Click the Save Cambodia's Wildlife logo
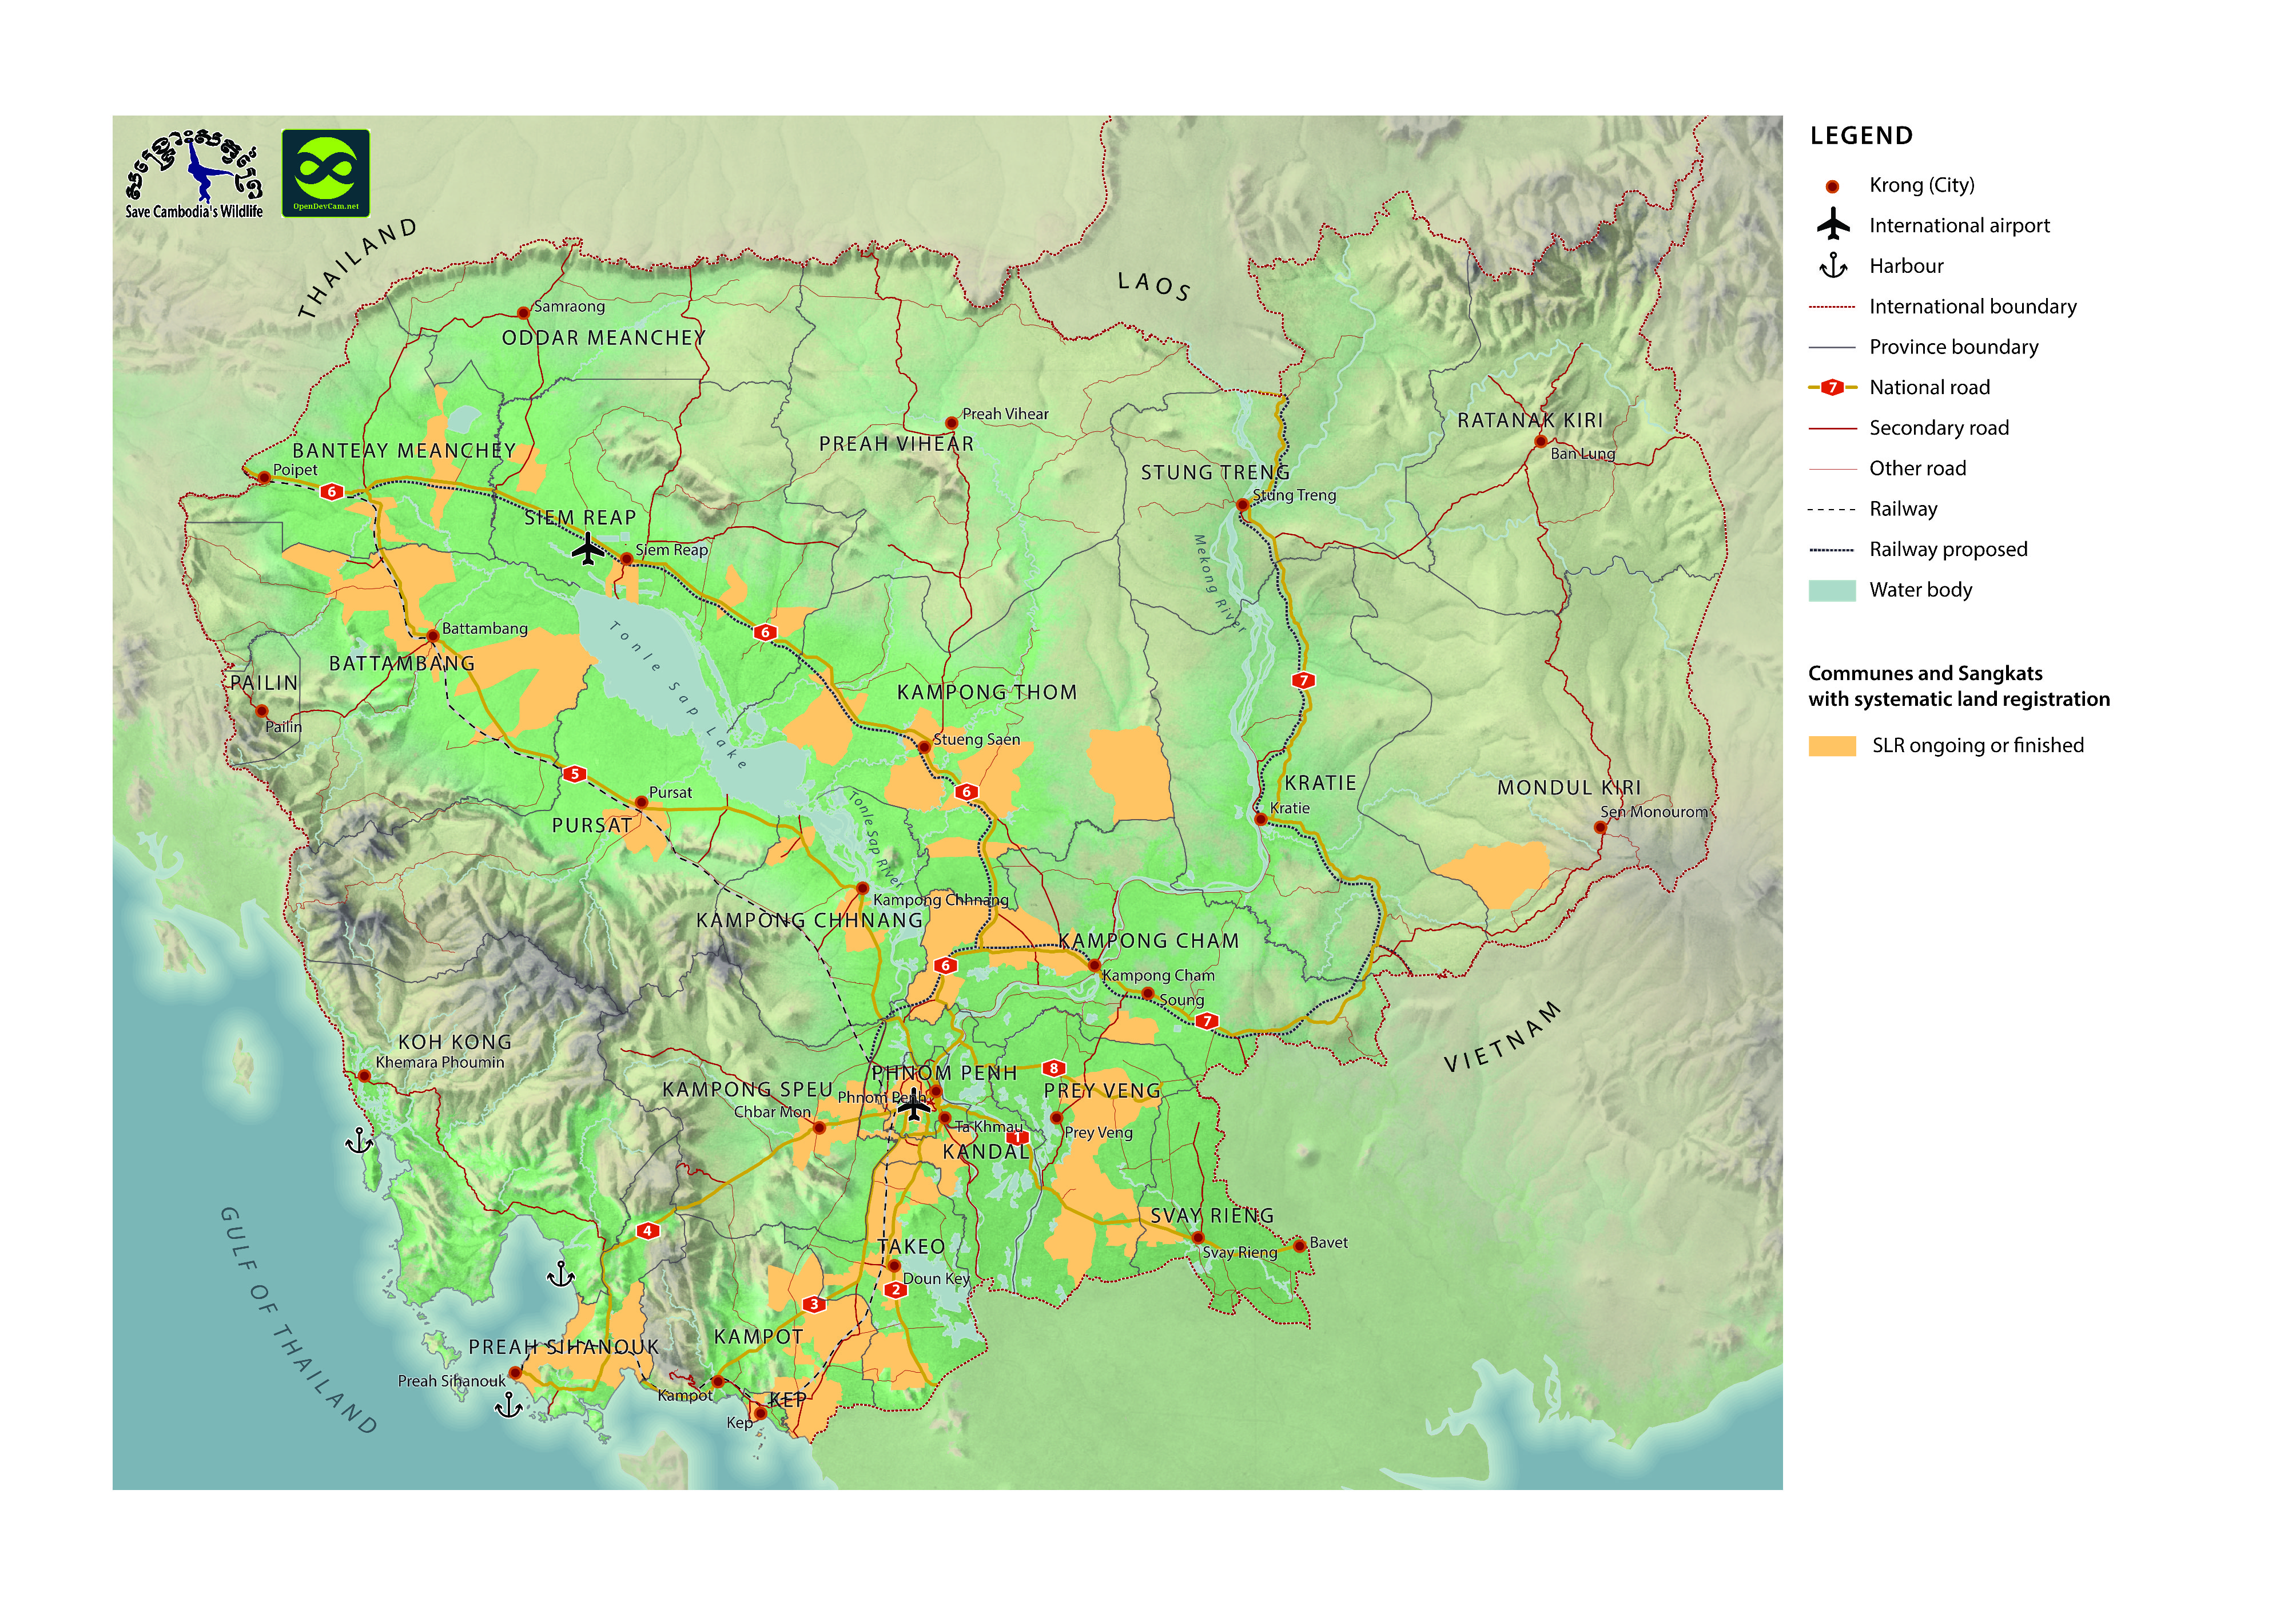The height and width of the screenshot is (1621, 2296). 194,173
